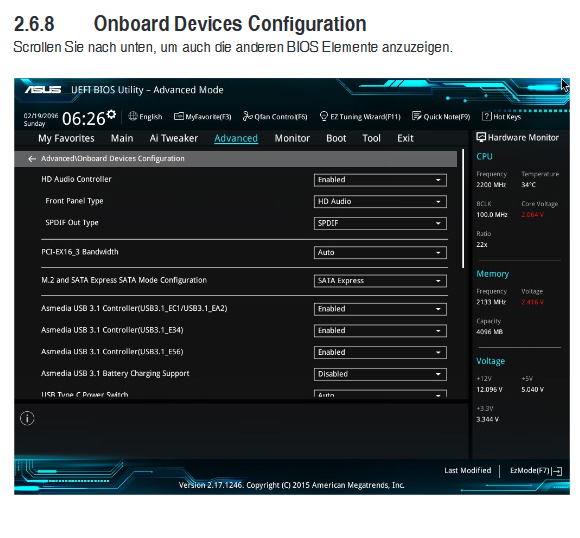Image resolution: width=580 pixels, height=538 pixels.
Task: Open Quick Note(F9) notepad icon
Action: click(417, 116)
